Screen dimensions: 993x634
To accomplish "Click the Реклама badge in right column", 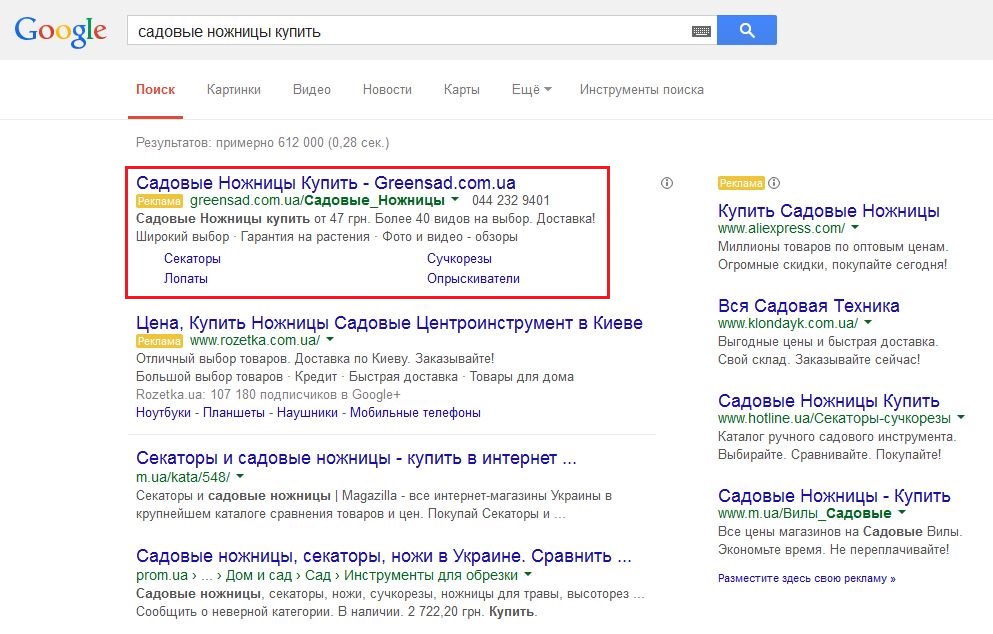I will click(741, 184).
